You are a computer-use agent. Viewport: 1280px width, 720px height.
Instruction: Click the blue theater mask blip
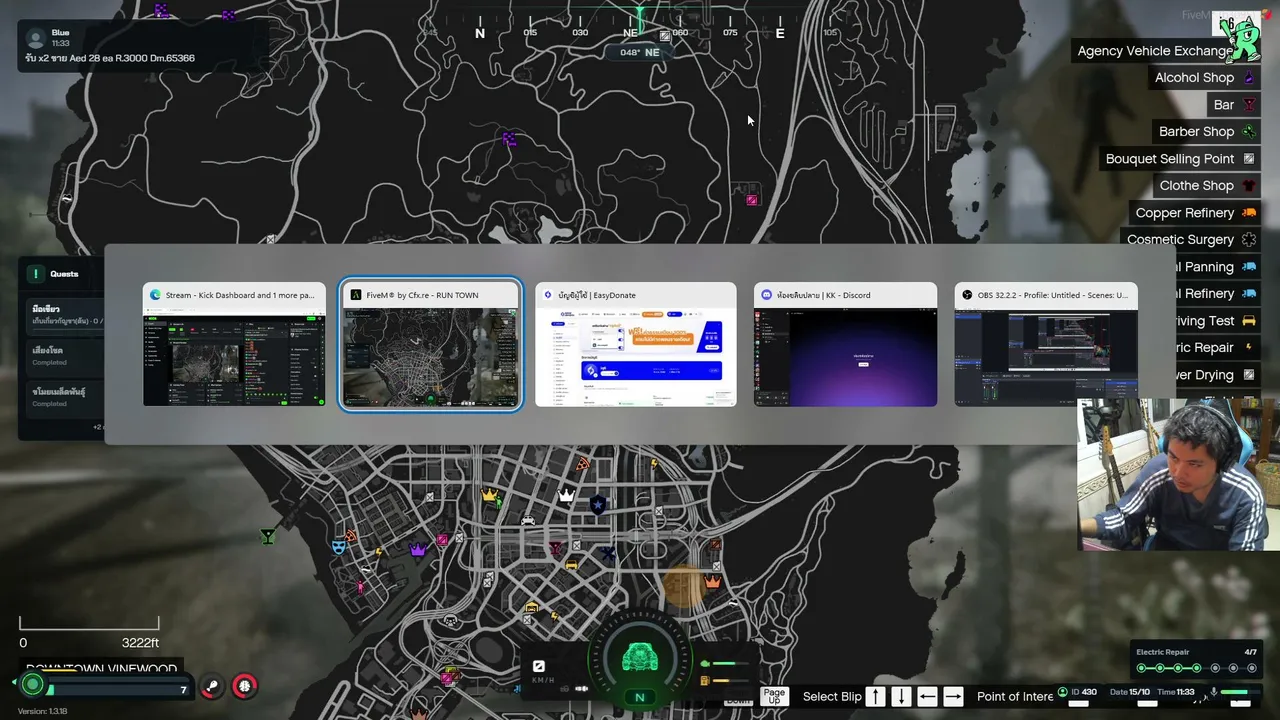pos(339,548)
